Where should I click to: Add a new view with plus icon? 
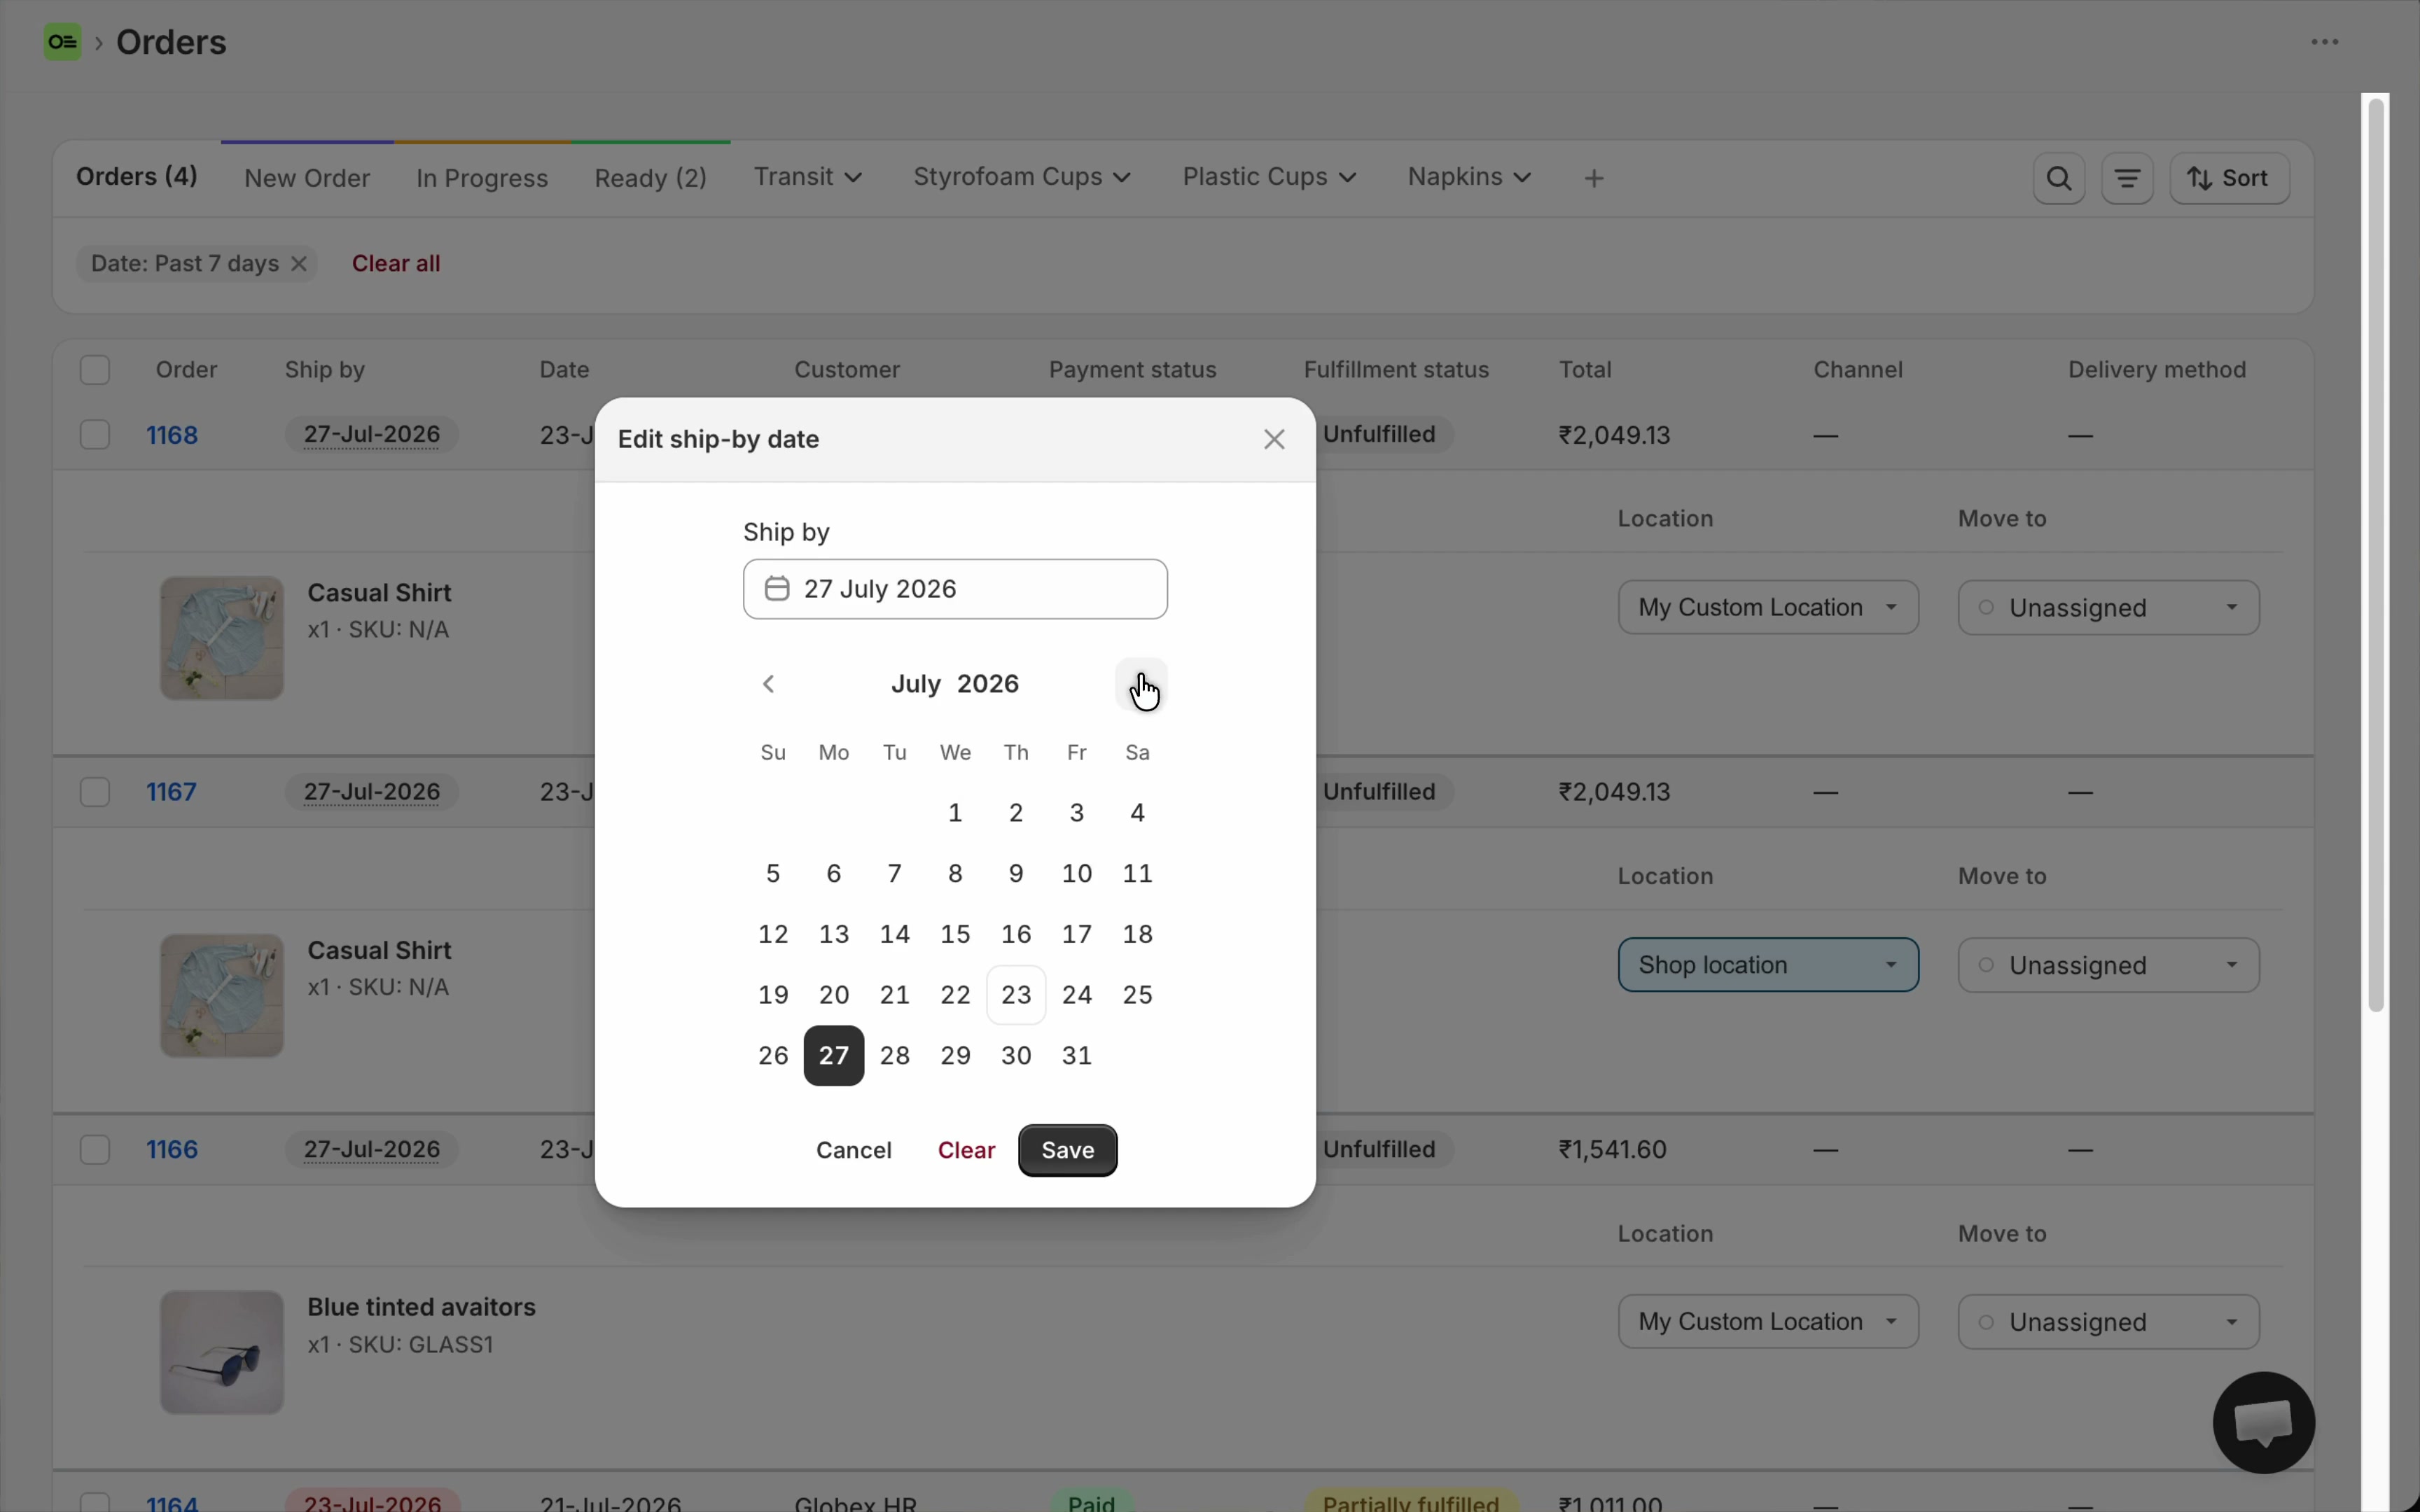click(1595, 179)
